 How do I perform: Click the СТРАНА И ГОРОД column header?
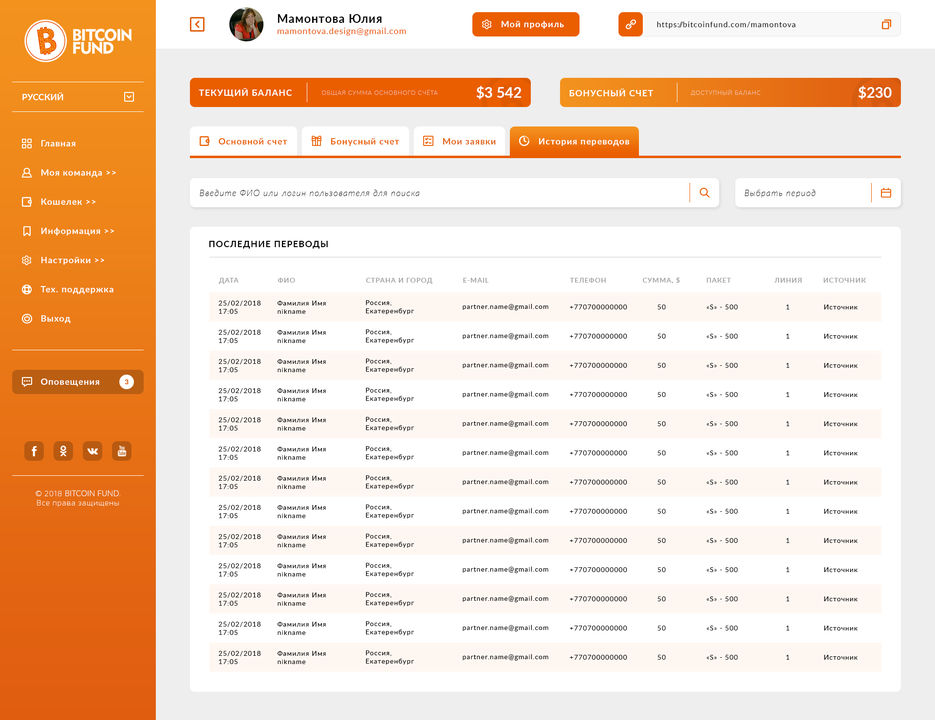click(x=399, y=280)
